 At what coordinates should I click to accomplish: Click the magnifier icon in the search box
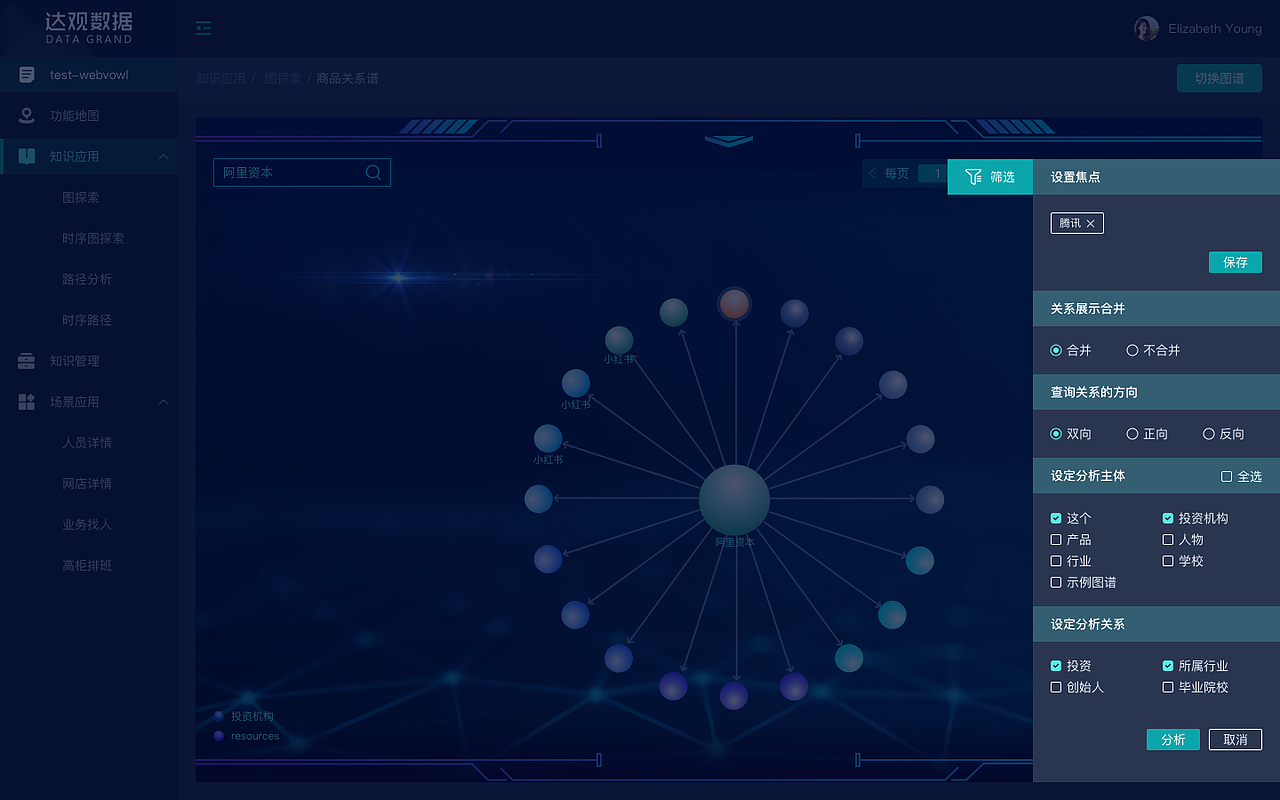(373, 172)
